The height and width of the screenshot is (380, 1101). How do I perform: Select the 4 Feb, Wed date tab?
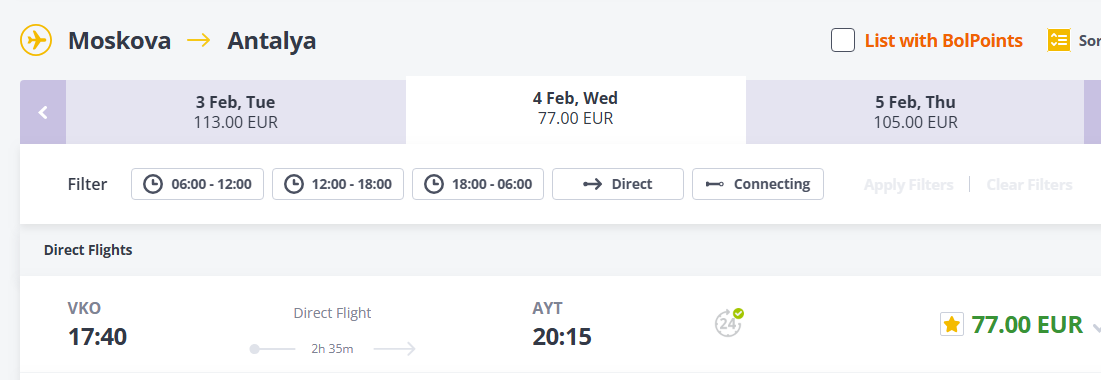576,110
